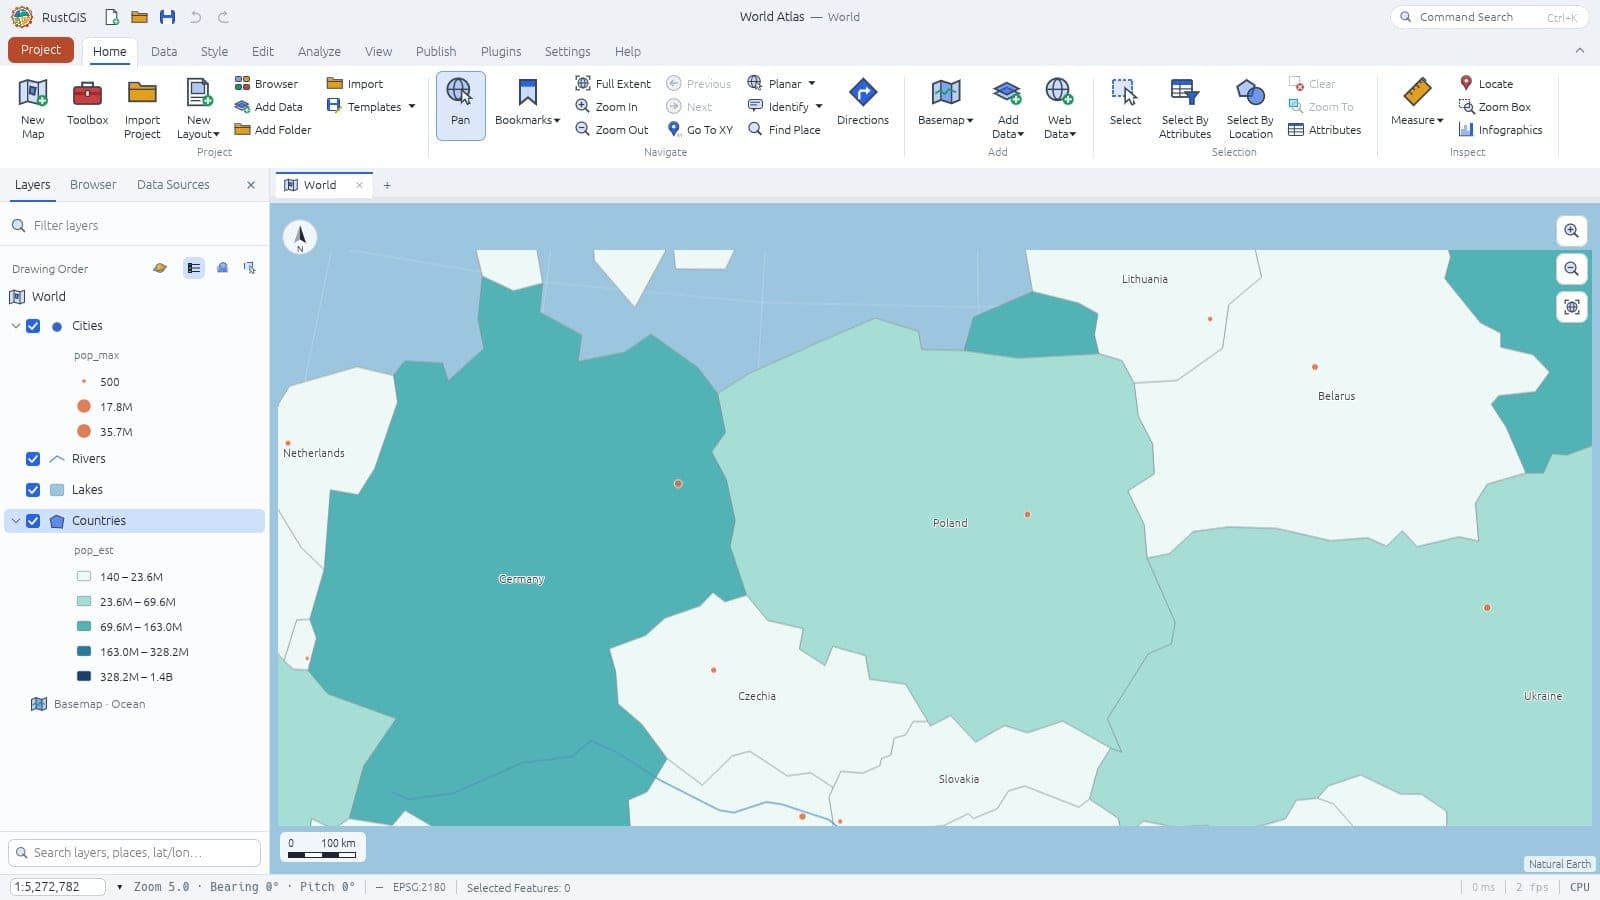Open the Add Data dropdown
1600x900 pixels.
1007,110
